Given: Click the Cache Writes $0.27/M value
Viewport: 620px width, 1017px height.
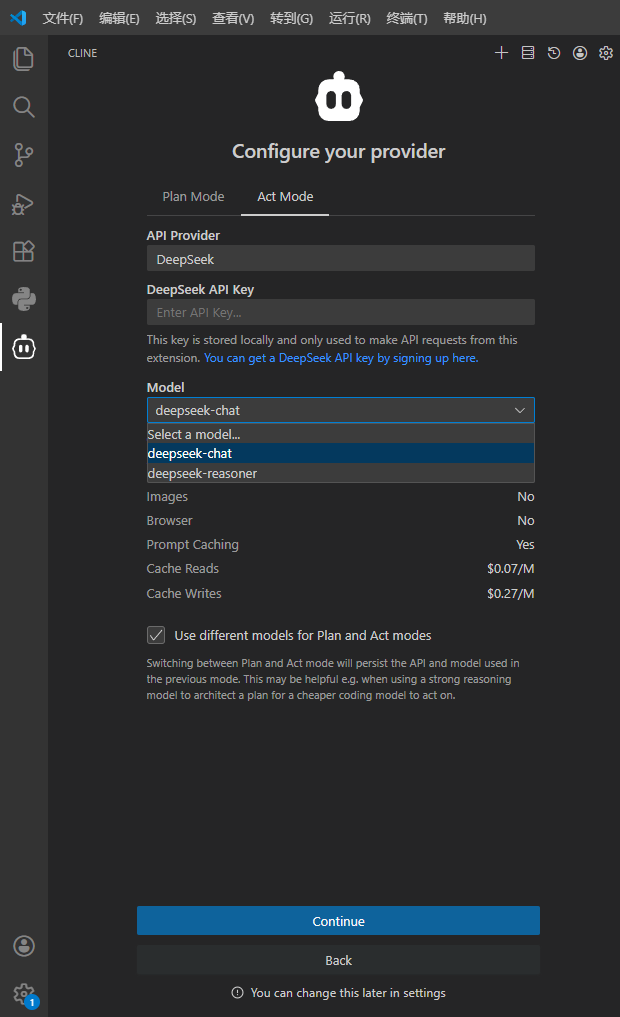Looking at the screenshot, I should point(510,593).
